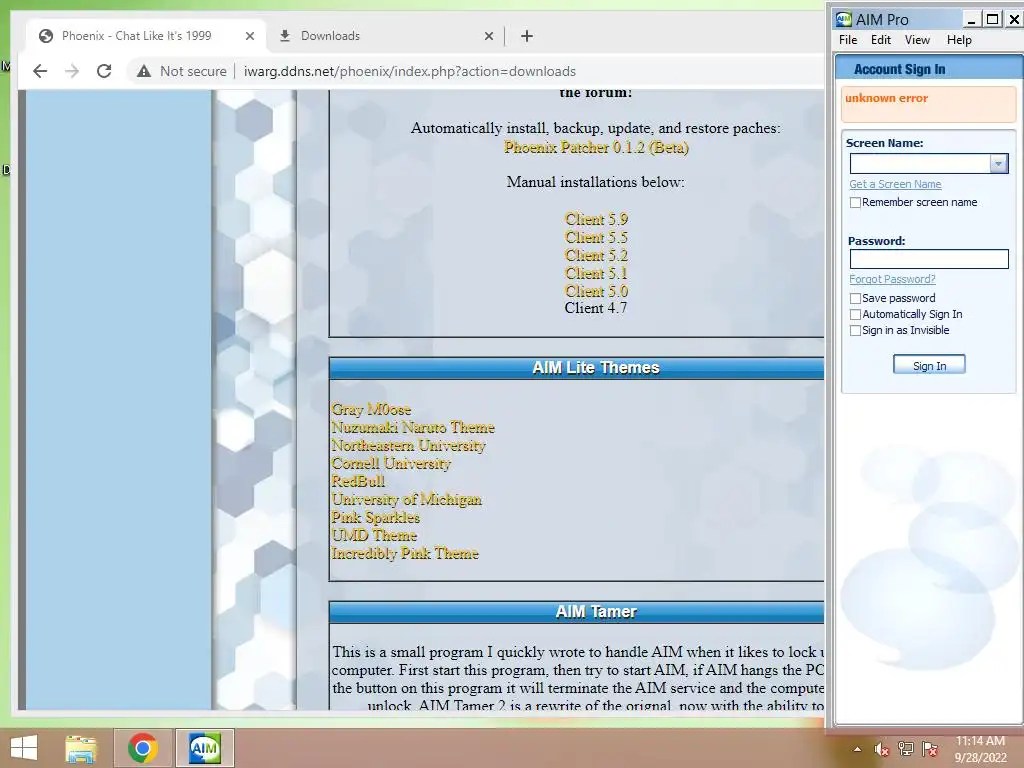This screenshot has height=768, width=1024.
Task: Click Forgot Password? link
Action: pyautogui.click(x=892, y=279)
